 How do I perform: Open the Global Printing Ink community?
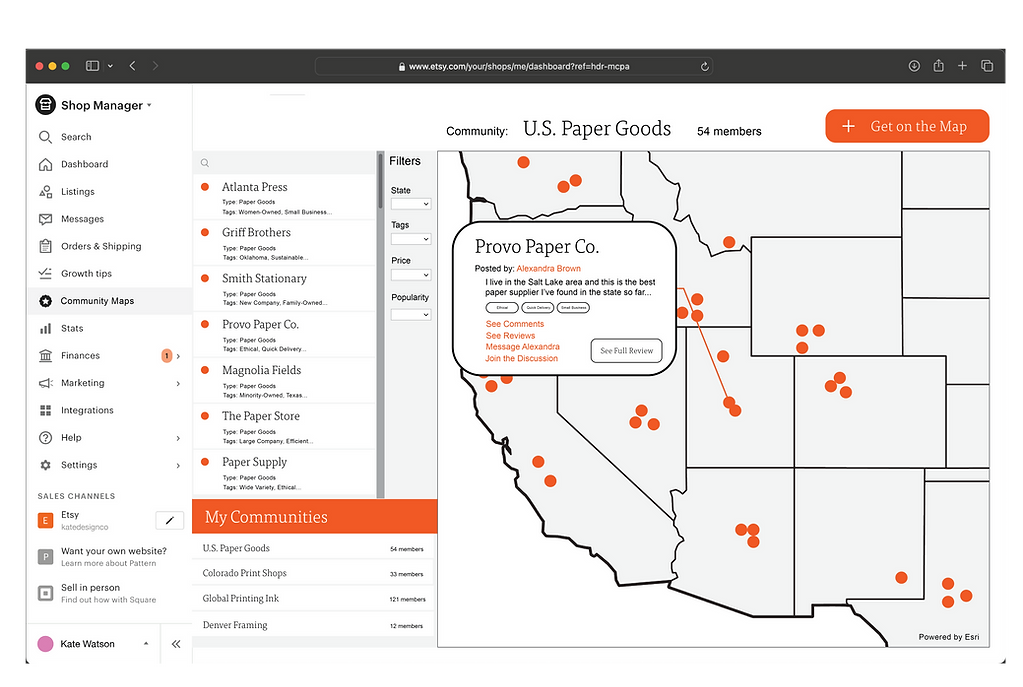click(x=314, y=598)
